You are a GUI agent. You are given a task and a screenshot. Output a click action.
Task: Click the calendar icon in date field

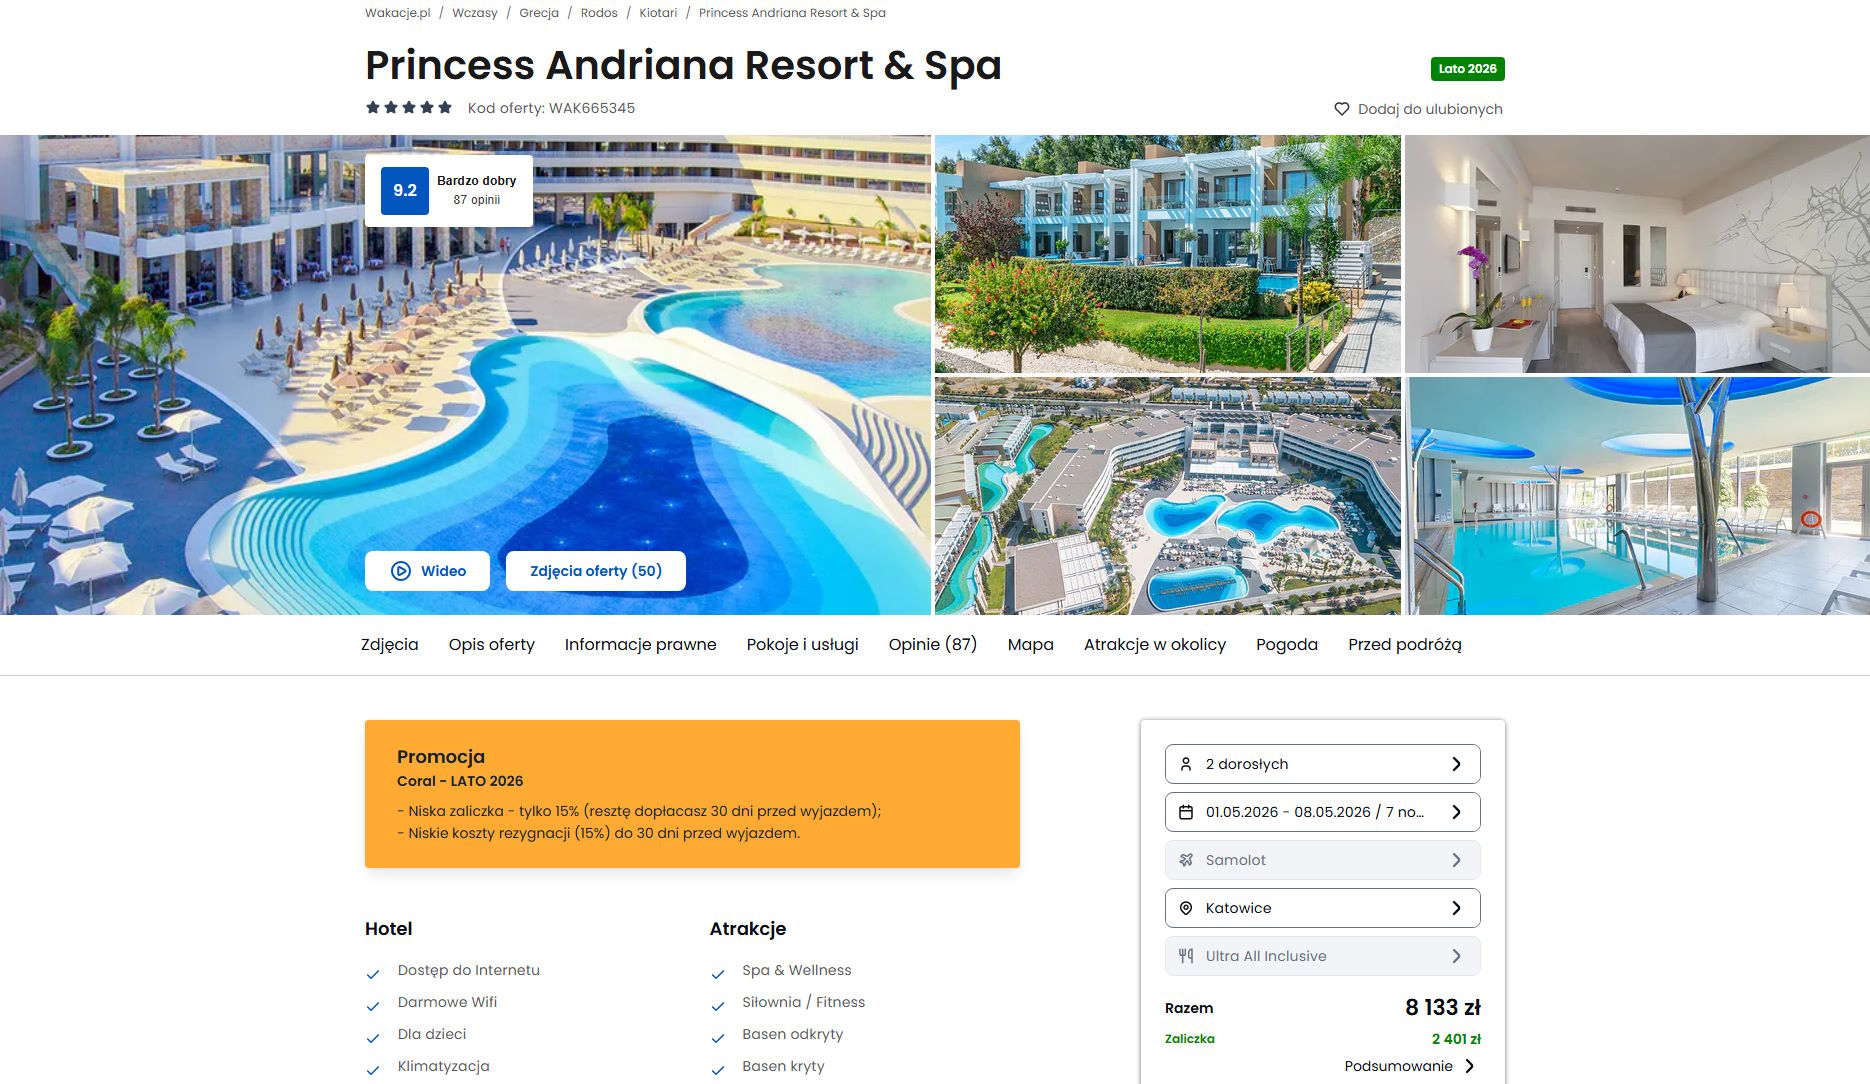pyautogui.click(x=1186, y=812)
